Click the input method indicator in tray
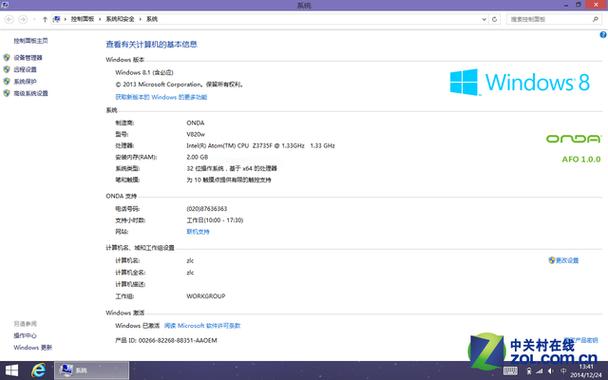 (563, 371)
